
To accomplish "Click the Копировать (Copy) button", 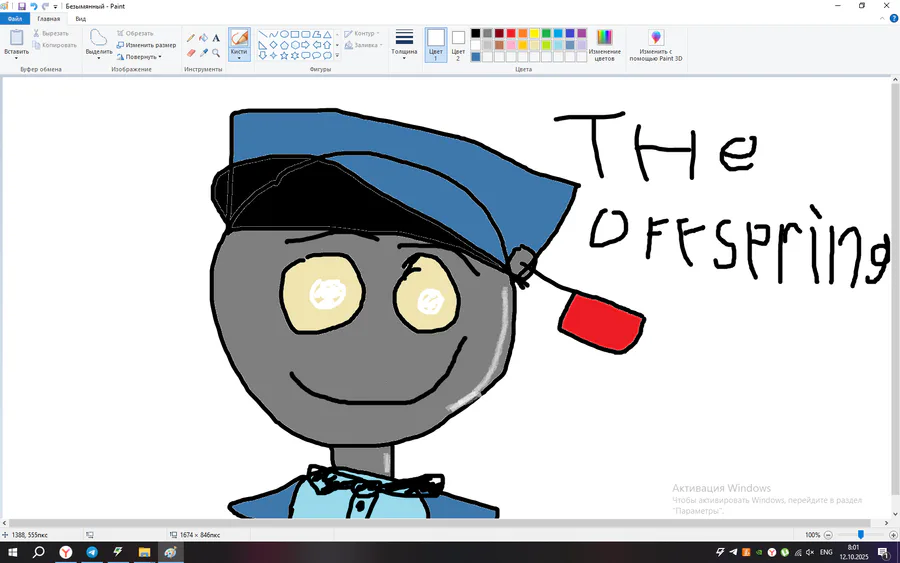I will coord(55,45).
